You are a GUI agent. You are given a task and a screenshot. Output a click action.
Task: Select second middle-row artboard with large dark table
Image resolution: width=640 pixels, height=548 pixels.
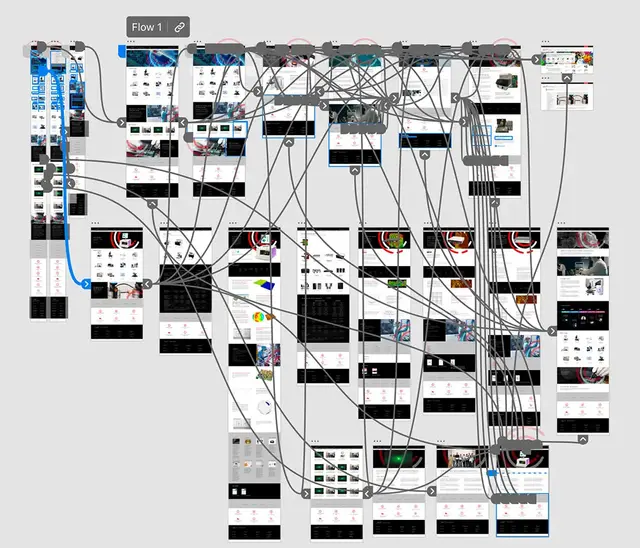click(x=185, y=291)
